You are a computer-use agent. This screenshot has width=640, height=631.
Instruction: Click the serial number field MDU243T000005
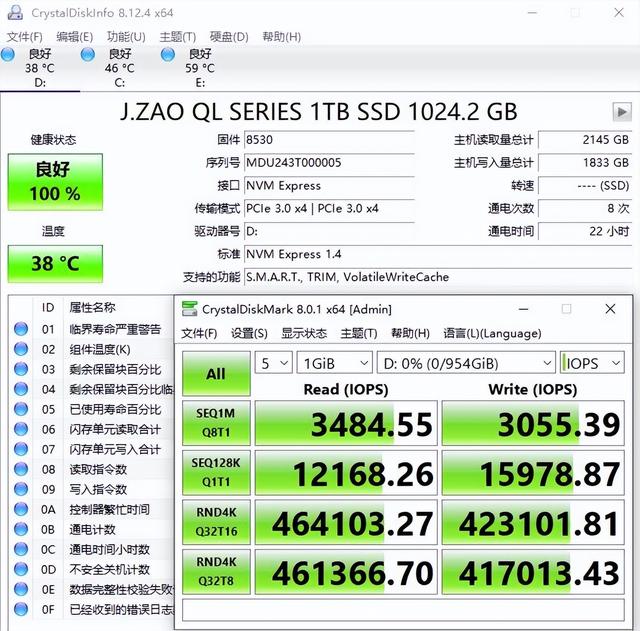[329, 163]
